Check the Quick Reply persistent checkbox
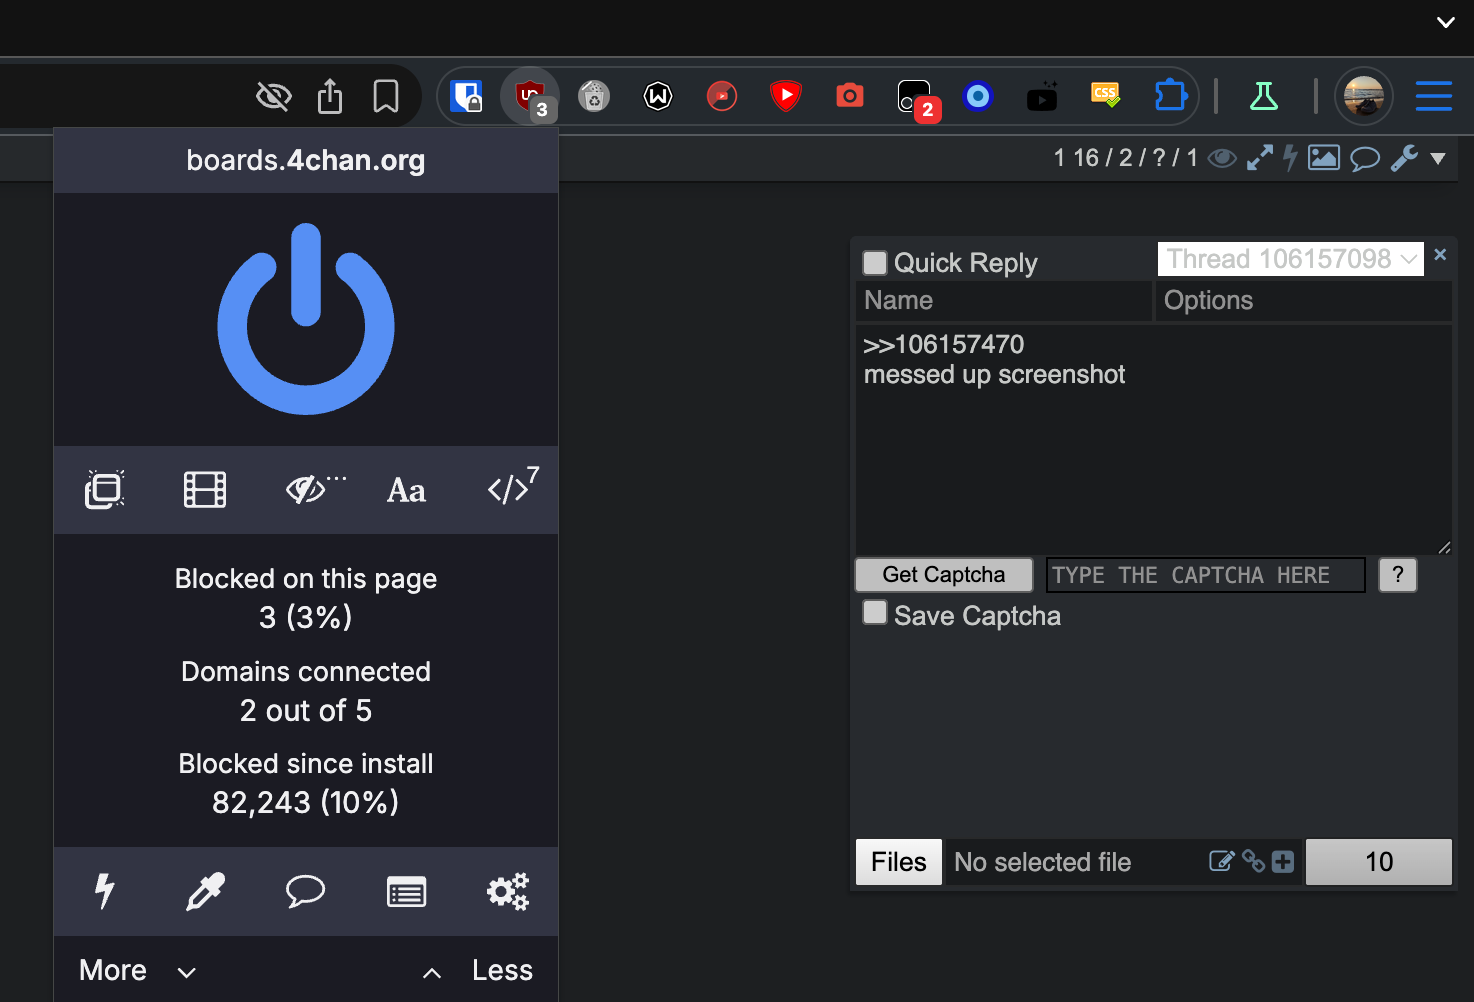The image size is (1474, 1002). click(x=875, y=263)
